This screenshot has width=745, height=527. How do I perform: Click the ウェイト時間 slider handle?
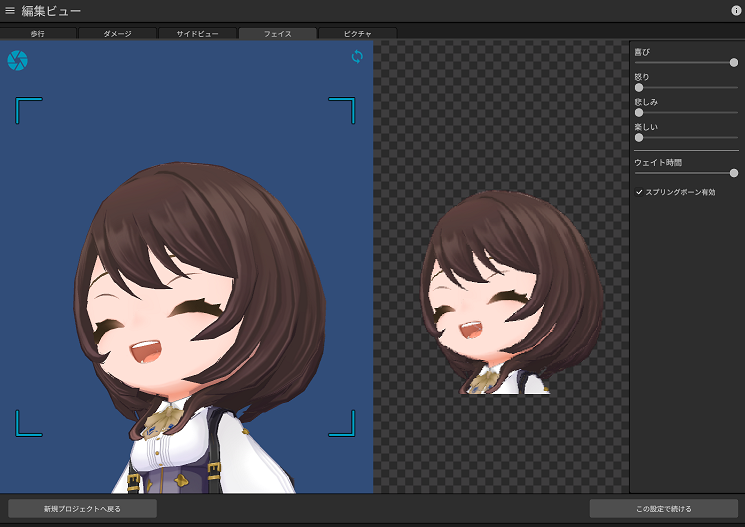pos(734,173)
